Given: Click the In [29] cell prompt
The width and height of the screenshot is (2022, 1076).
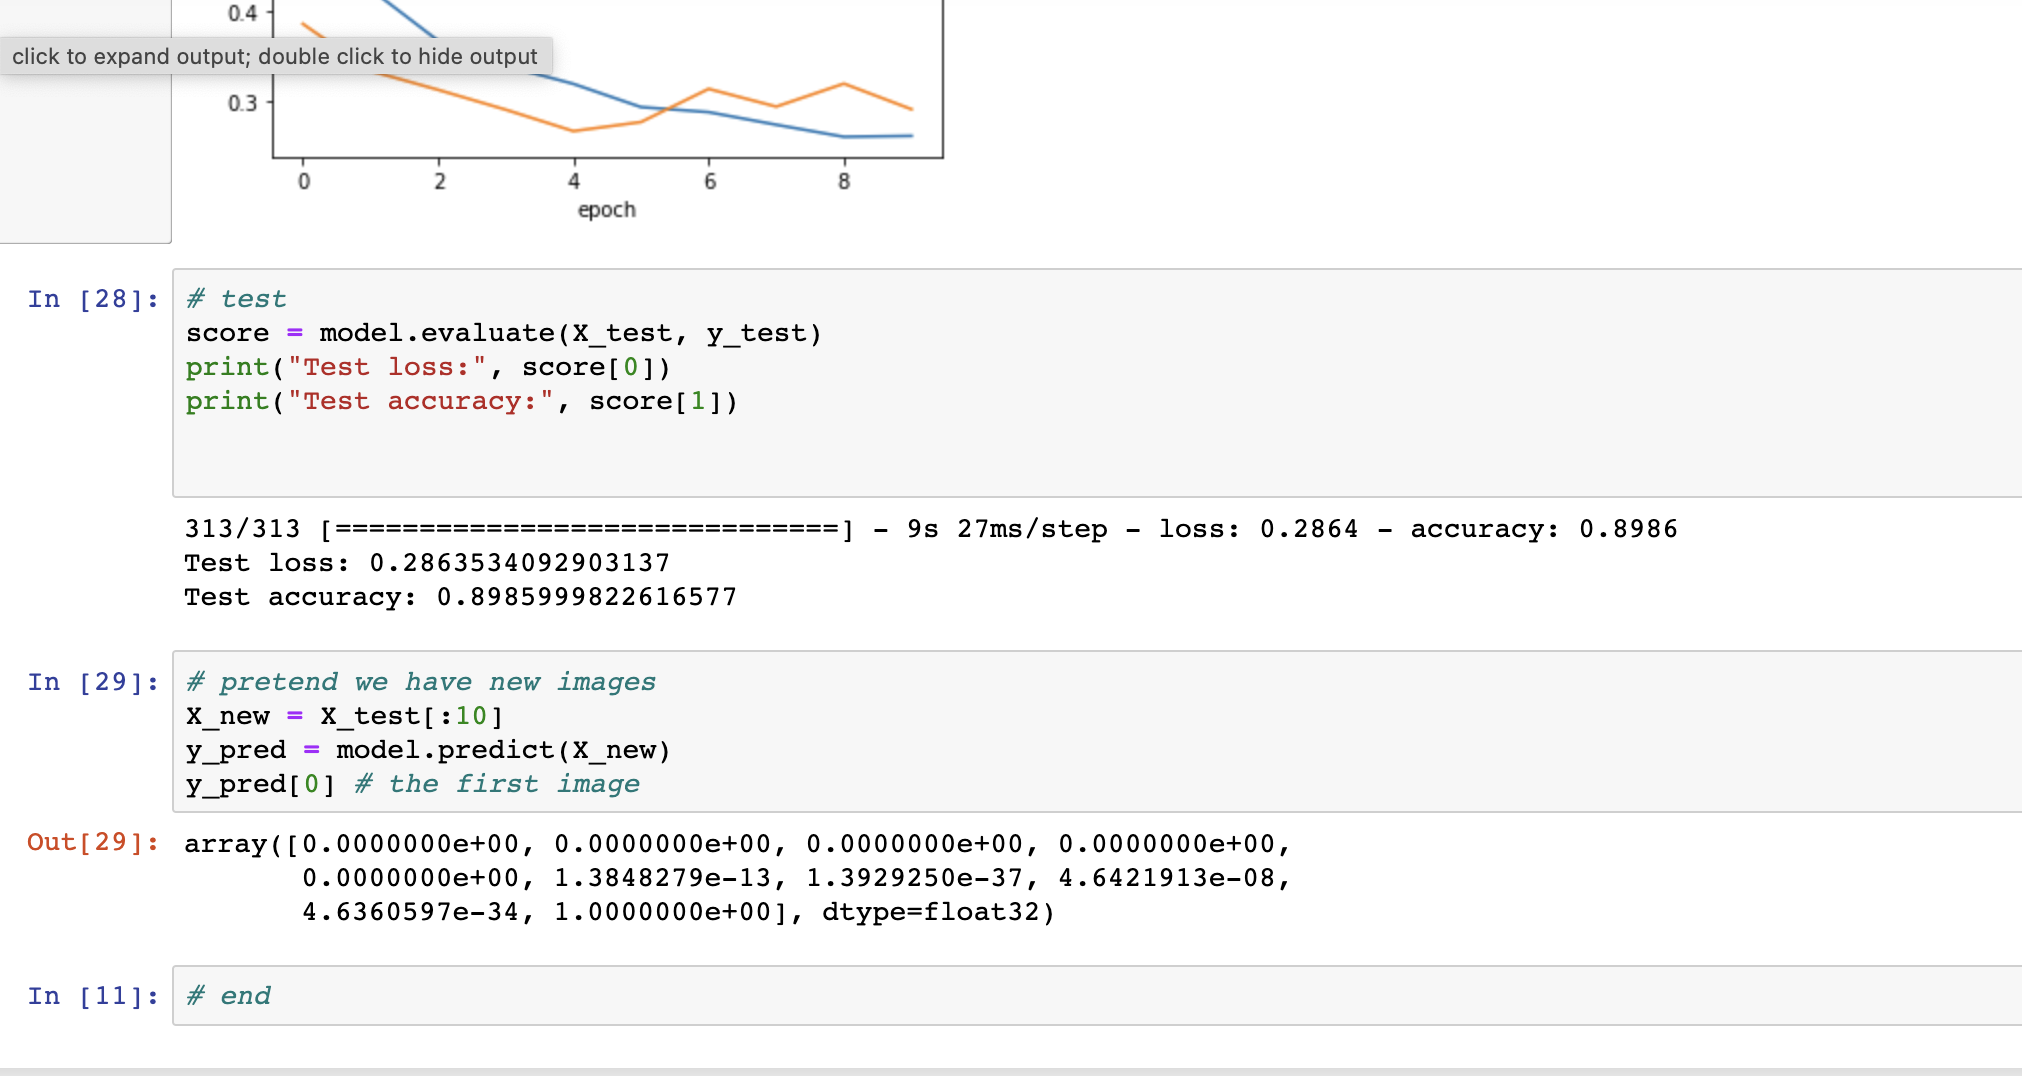Looking at the screenshot, I should point(92,682).
